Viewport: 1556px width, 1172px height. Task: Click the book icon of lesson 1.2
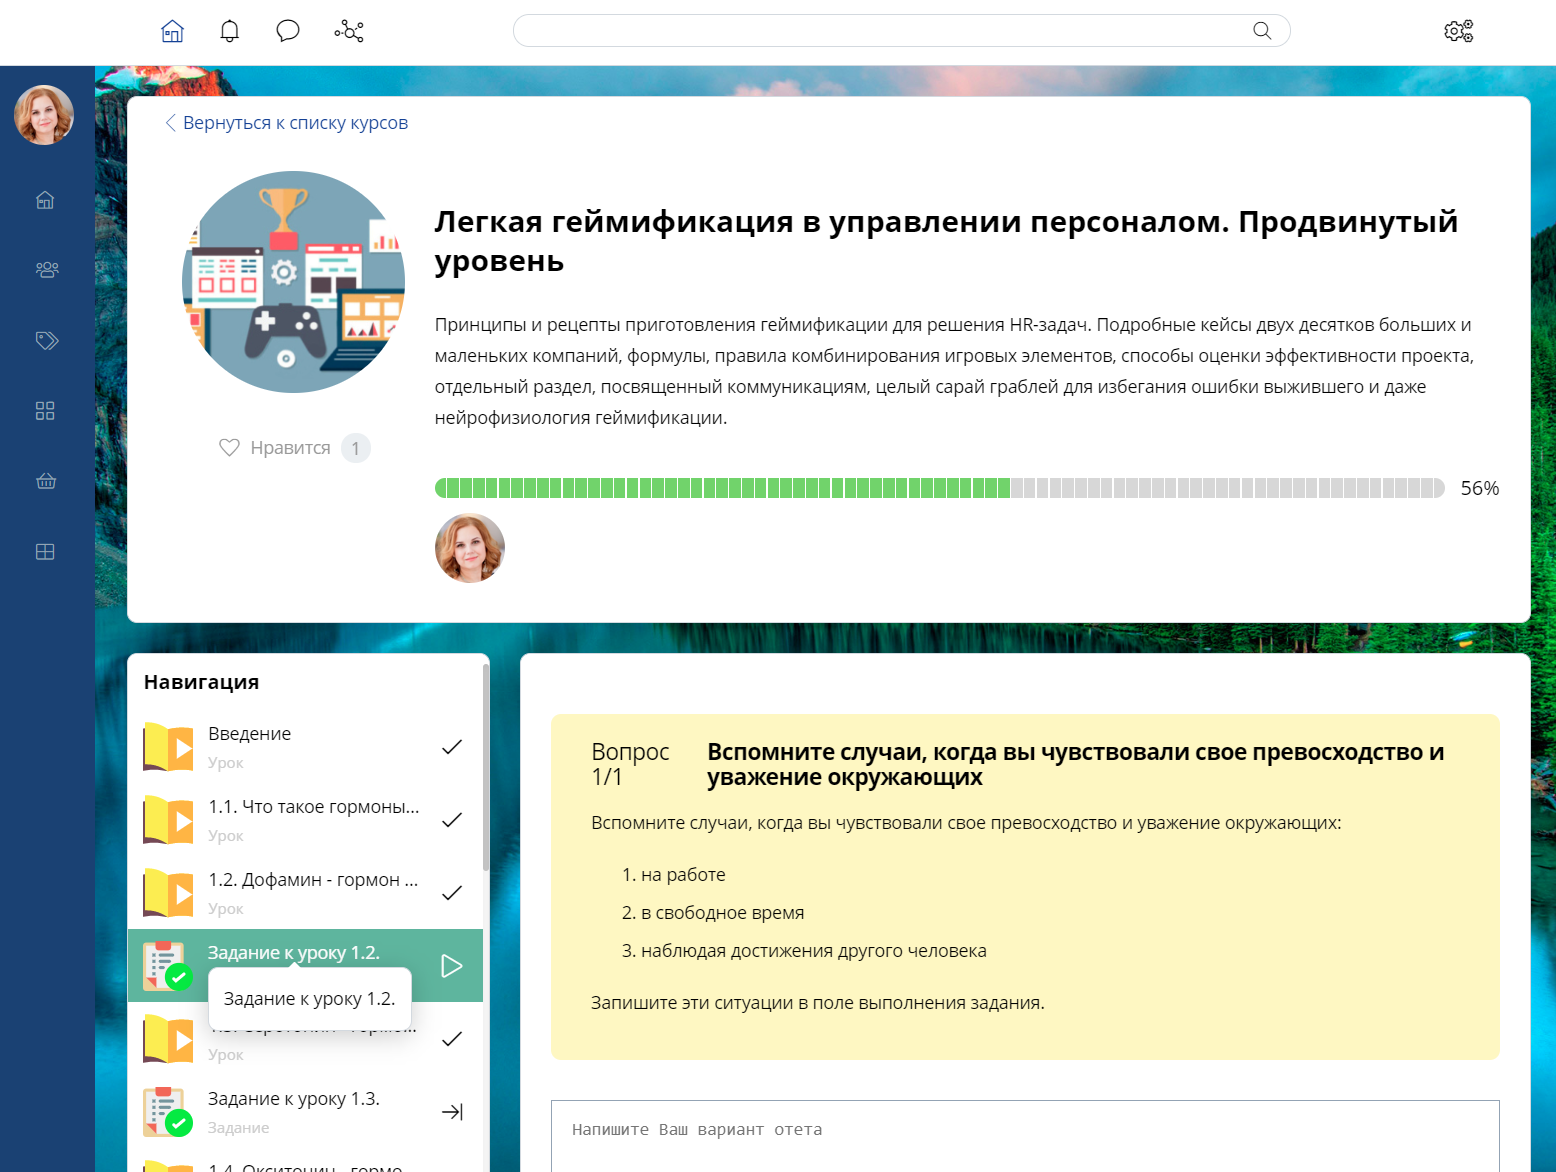(x=168, y=893)
